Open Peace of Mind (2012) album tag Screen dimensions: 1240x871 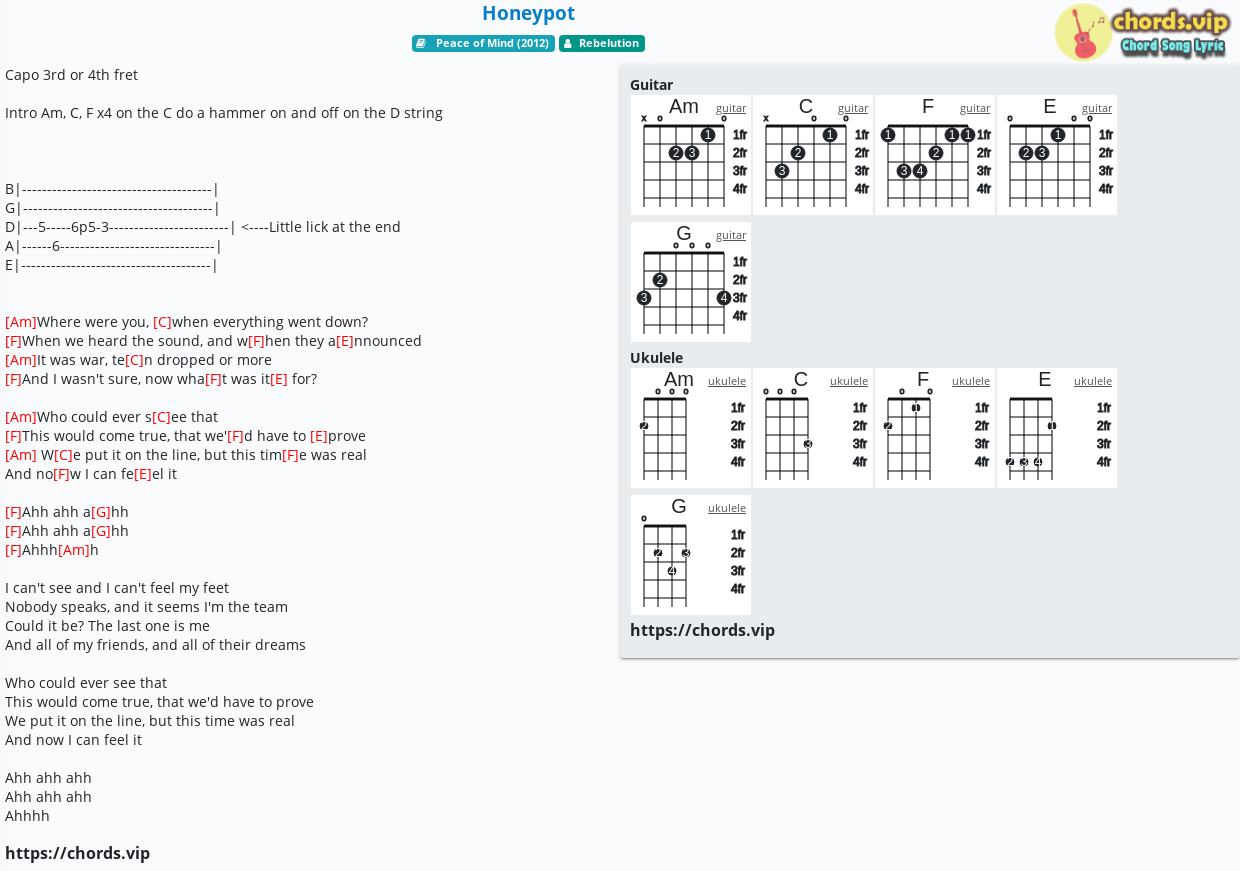pyautogui.click(x=483, y=43)
